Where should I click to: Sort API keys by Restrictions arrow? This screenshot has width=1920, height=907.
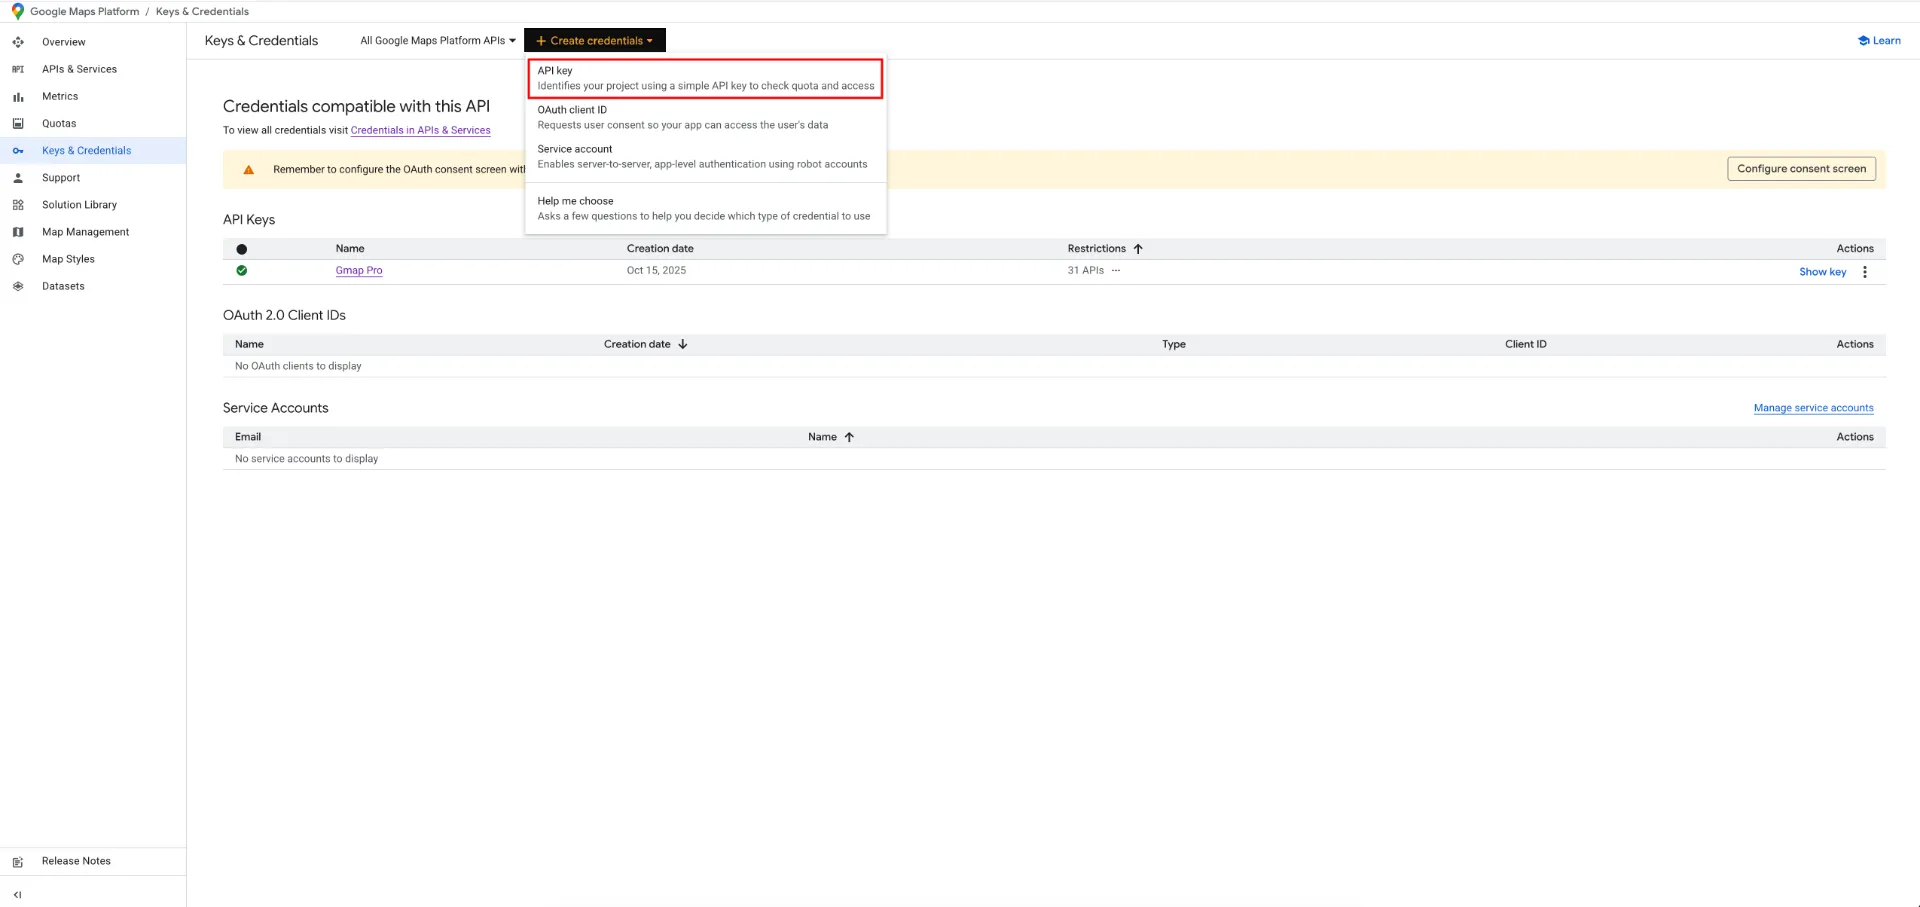tap(1138, 249)
